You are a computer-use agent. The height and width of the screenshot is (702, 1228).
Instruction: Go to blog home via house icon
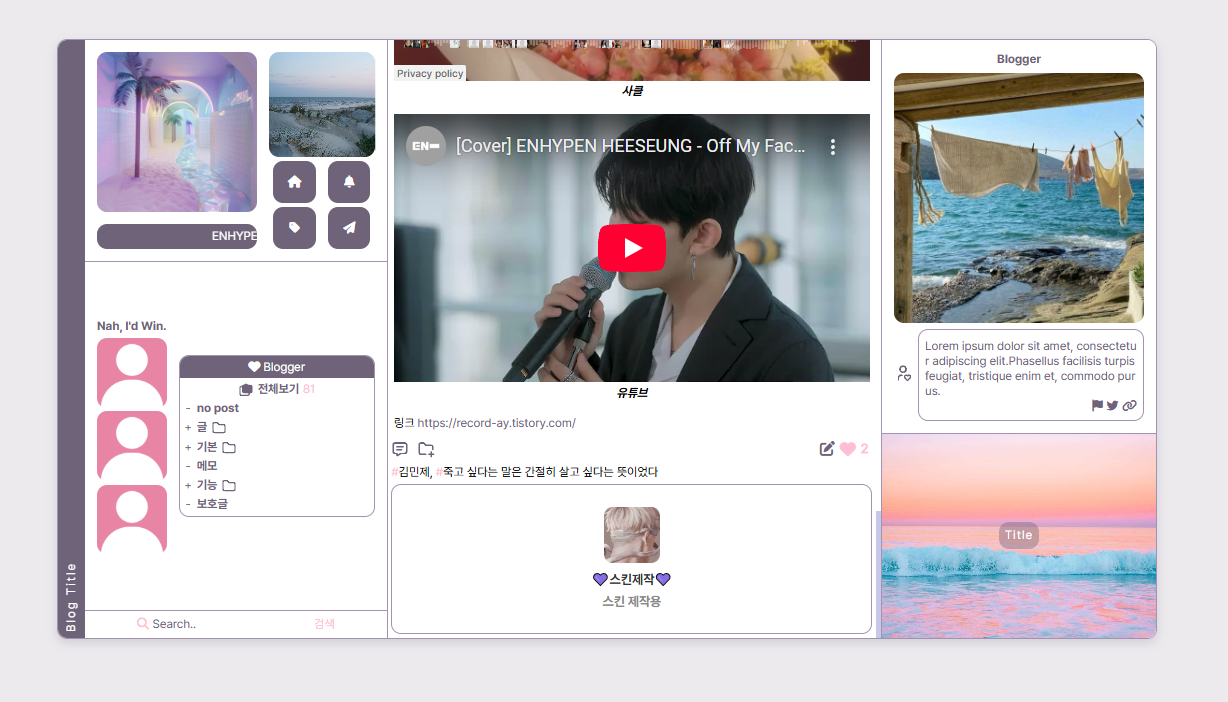294,182
